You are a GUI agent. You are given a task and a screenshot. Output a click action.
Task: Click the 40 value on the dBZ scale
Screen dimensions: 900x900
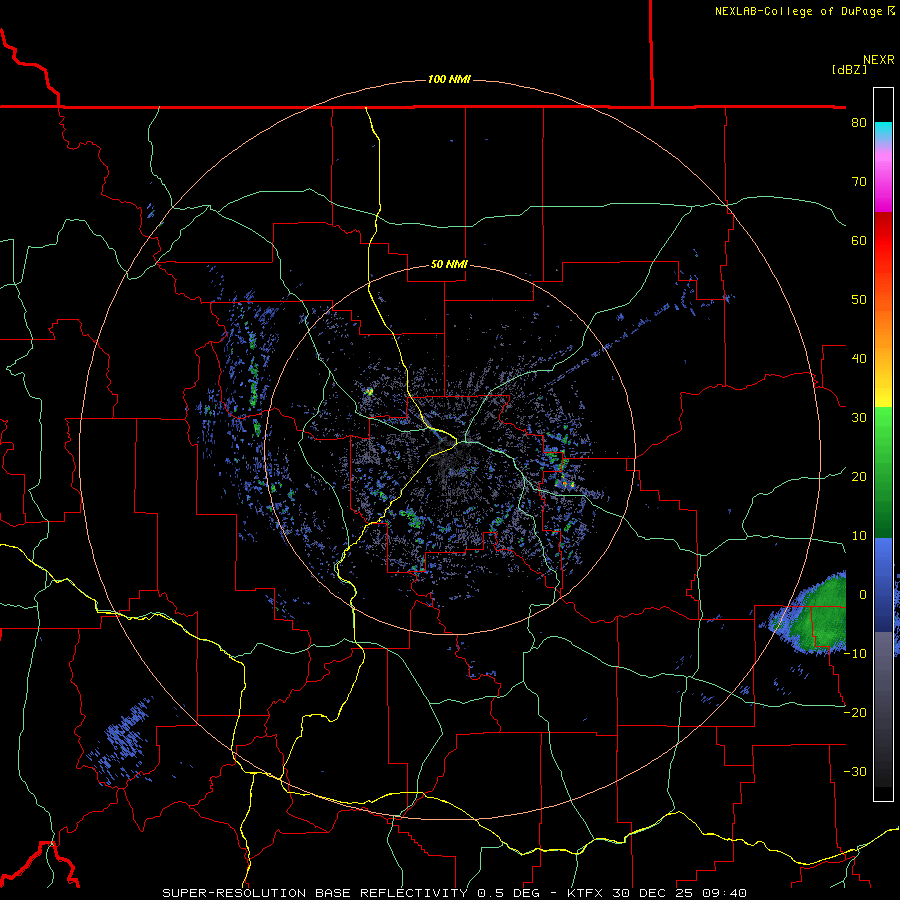click(x=859, y=359)
